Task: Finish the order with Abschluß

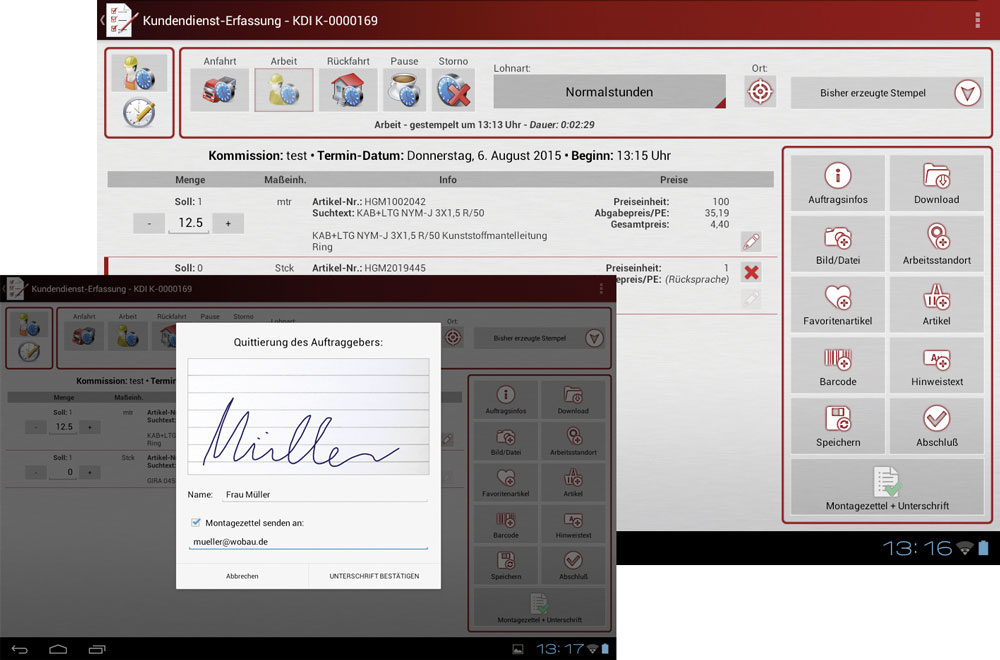Action: click(x=936, y=425)
